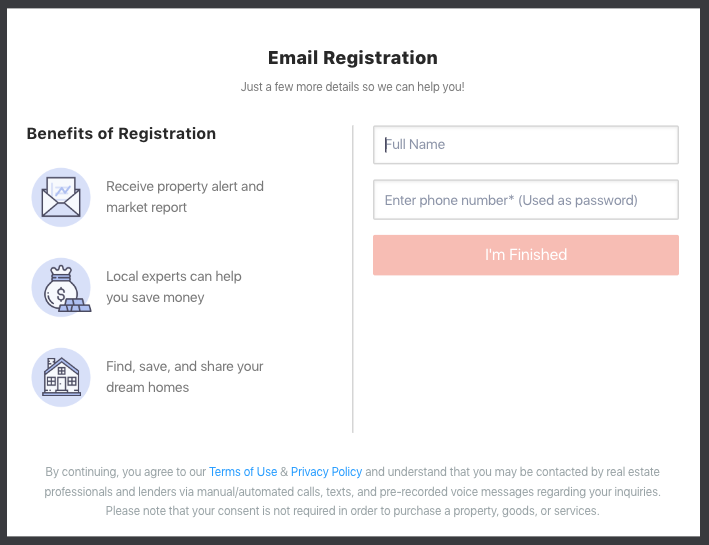Click the line mentioning manual/automated calls
Viewport: 709px width, 545px height.
352,492
